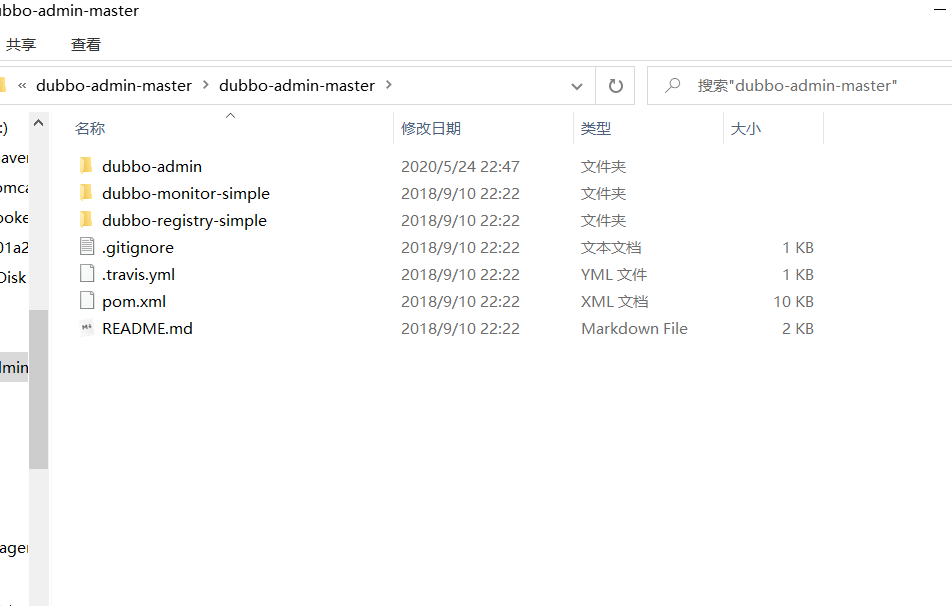The height and width of the screenshot is (606, 952).
Task: Click the Markdown File type cell
Action: click(634, 329)
